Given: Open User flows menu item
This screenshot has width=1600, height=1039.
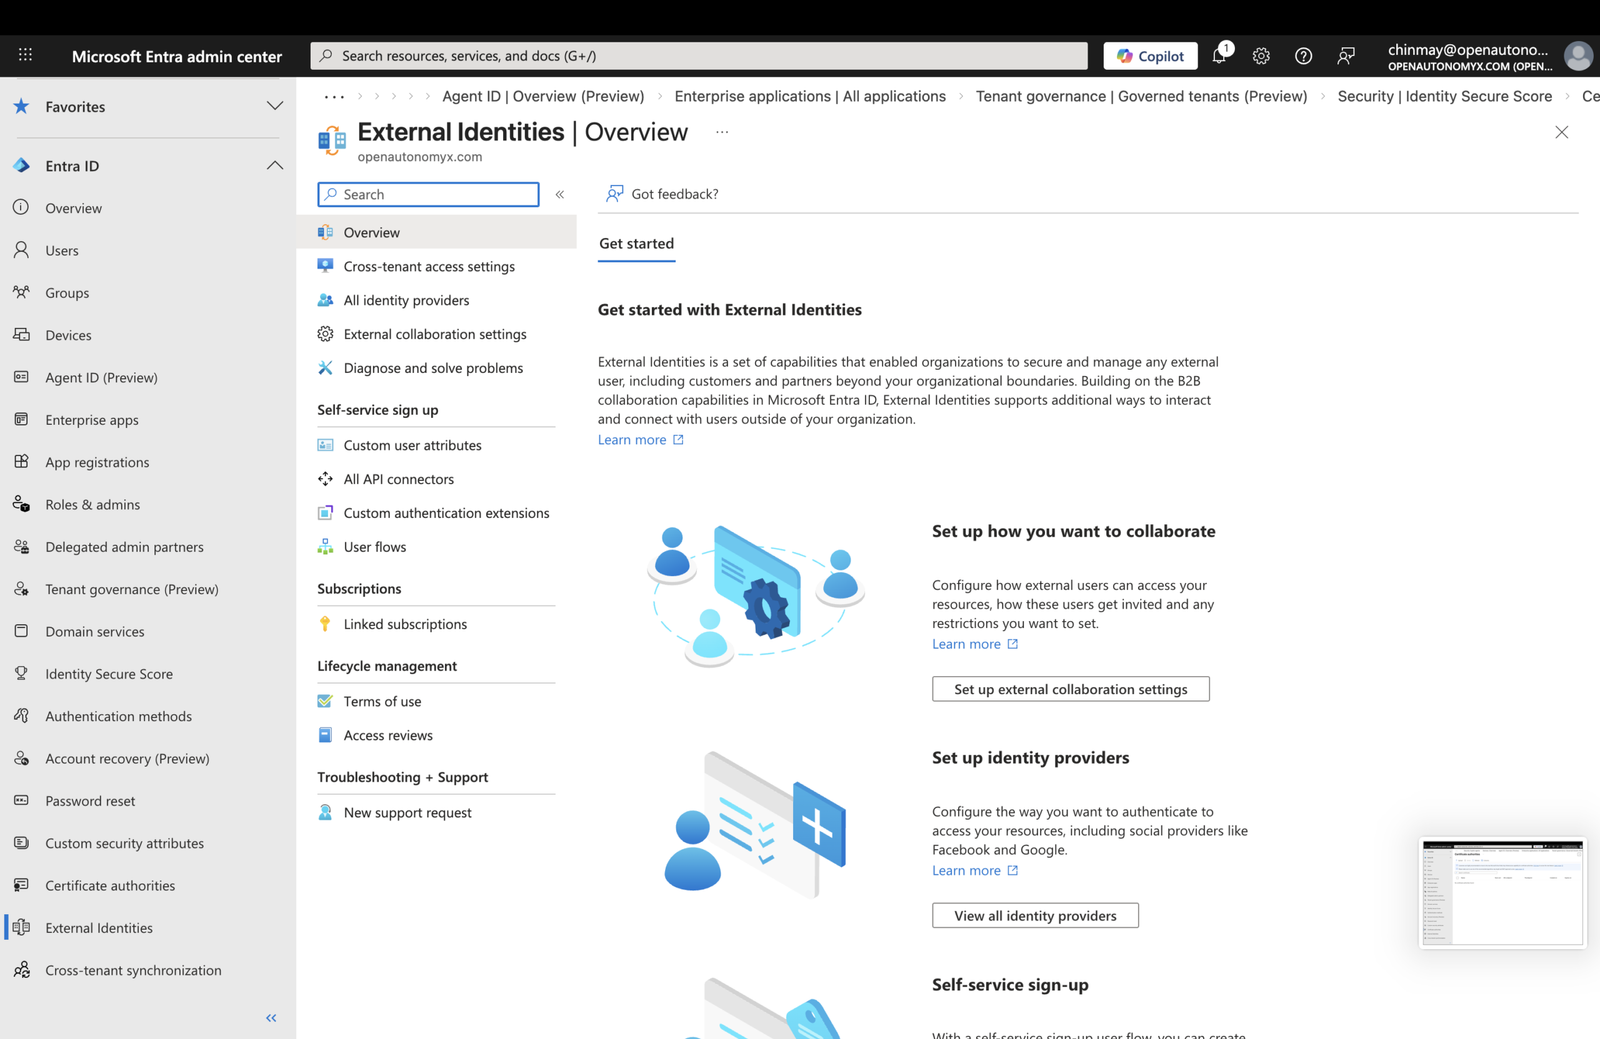Looking at the screenshot, I should click(375, 547).
